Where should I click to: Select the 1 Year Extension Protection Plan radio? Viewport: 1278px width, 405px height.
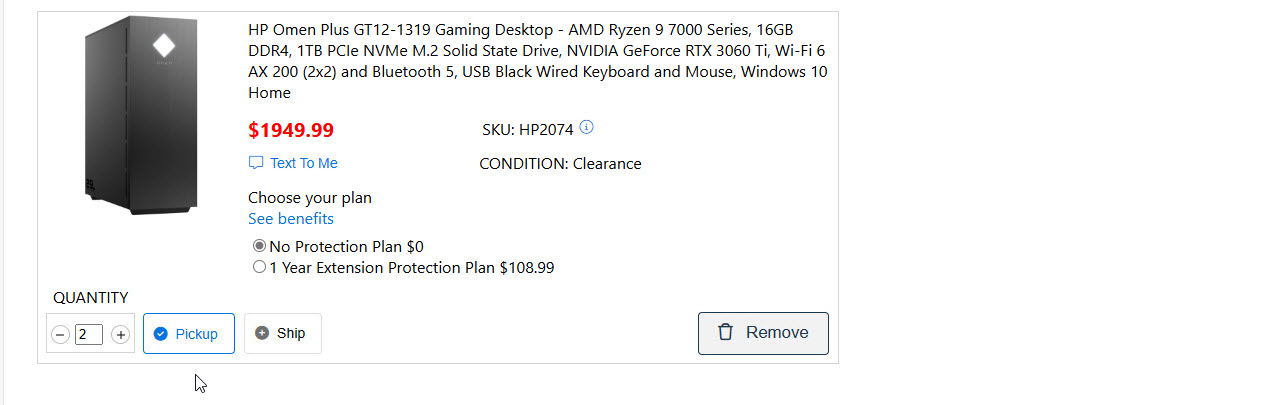260,267
